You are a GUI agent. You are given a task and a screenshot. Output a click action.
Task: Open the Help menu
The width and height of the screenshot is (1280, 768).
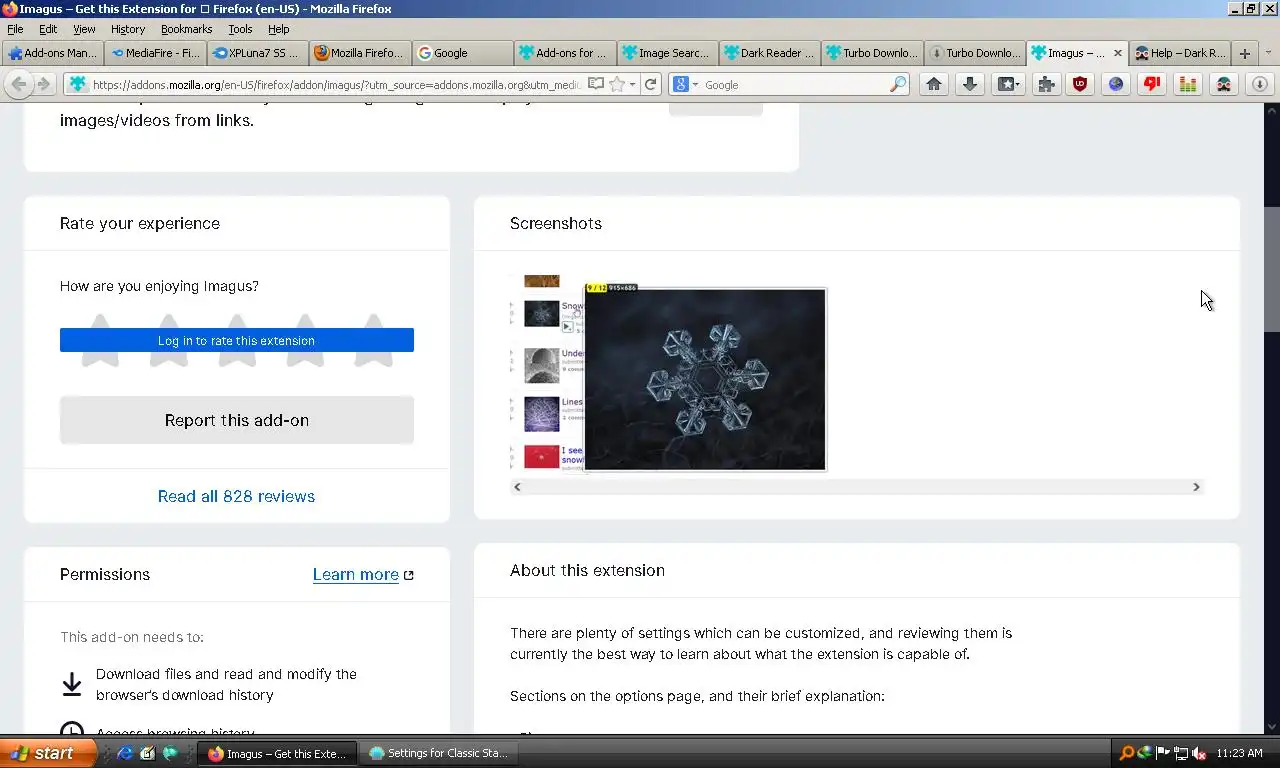pyautogui.click(x=279, y=29)
